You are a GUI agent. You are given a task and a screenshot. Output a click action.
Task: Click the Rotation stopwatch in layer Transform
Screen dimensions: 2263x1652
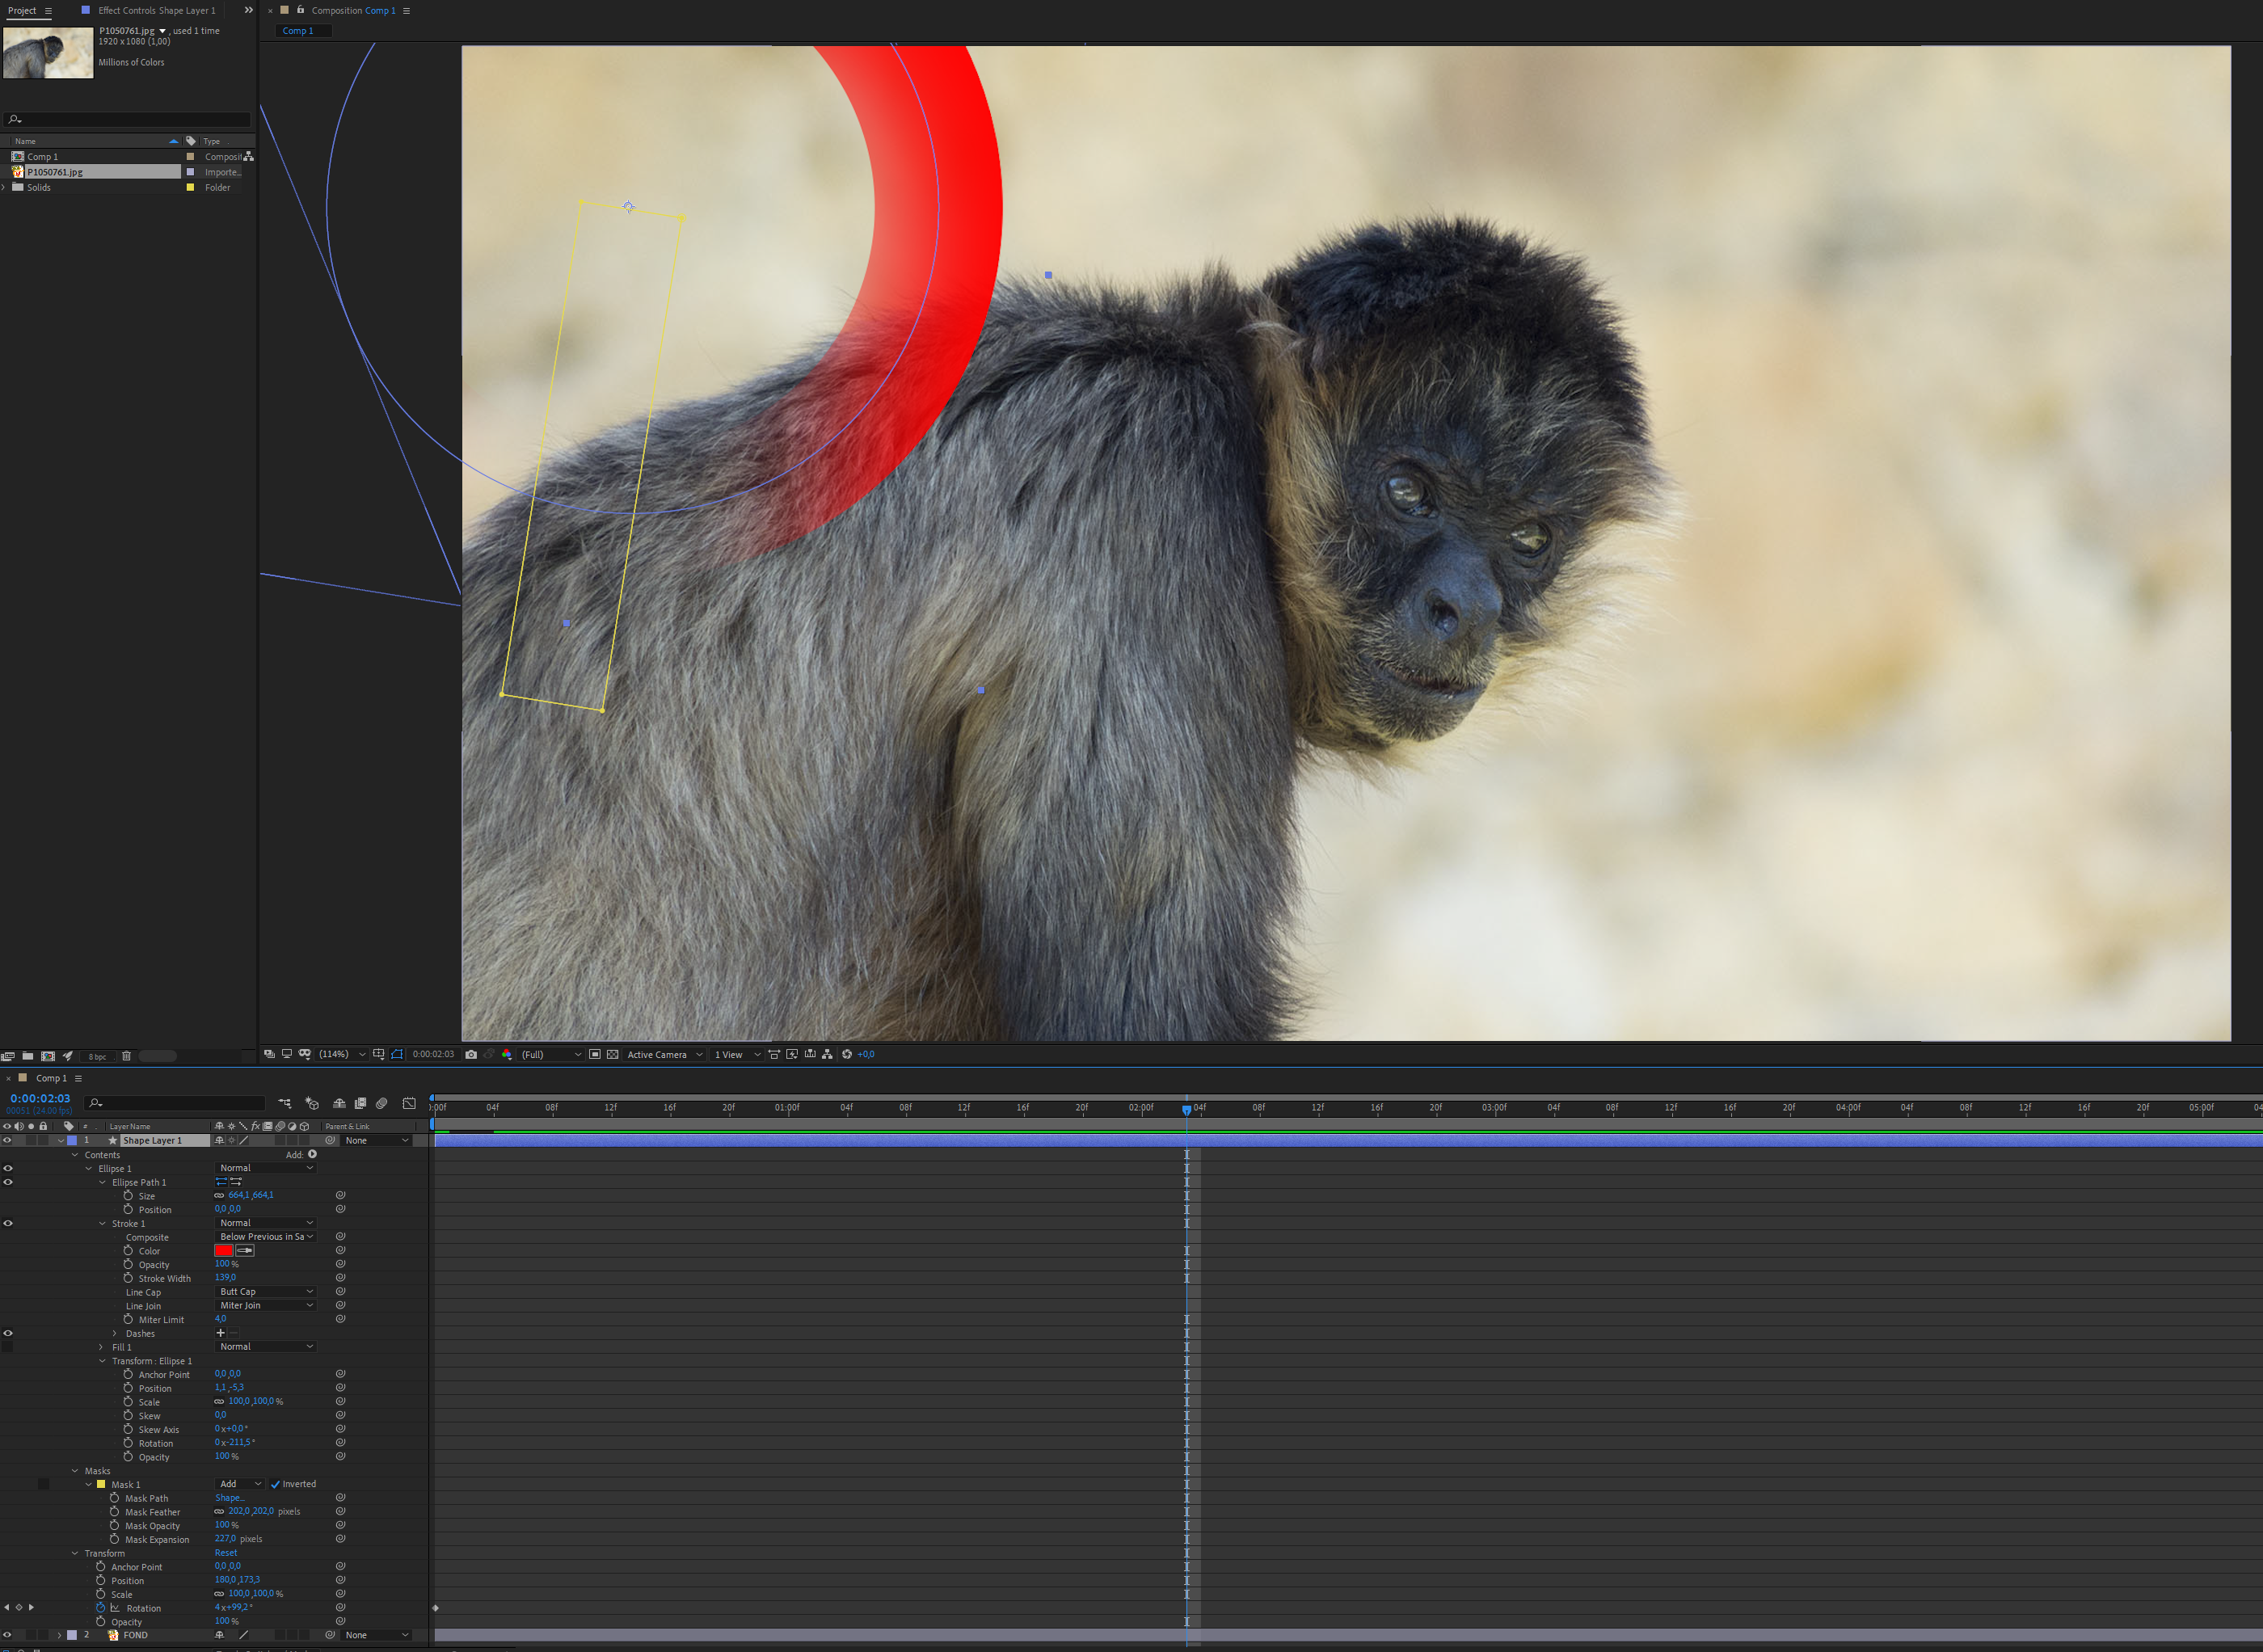[x=100, y=1607]
